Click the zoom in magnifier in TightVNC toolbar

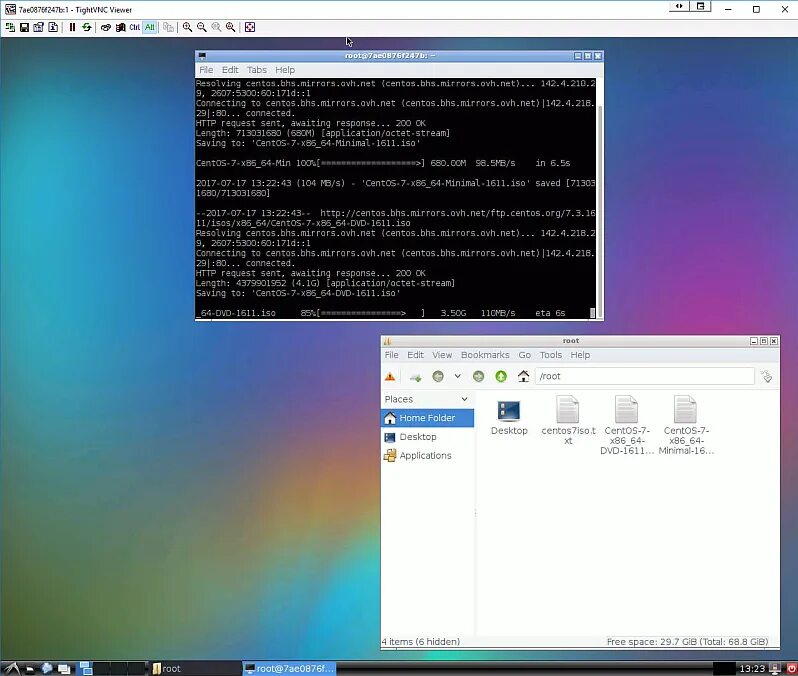[187, 27]
